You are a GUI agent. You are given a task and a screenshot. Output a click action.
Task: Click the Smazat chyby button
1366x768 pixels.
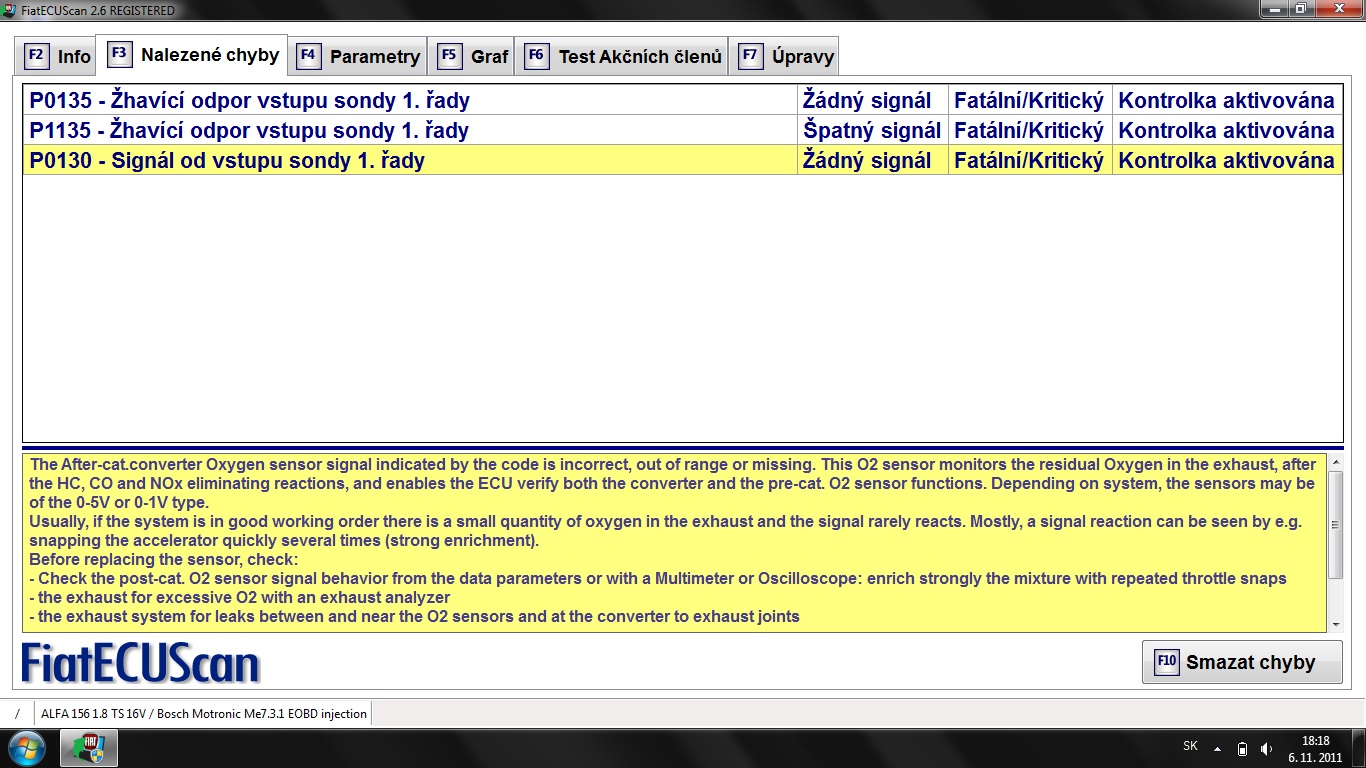coord(1242,662)
